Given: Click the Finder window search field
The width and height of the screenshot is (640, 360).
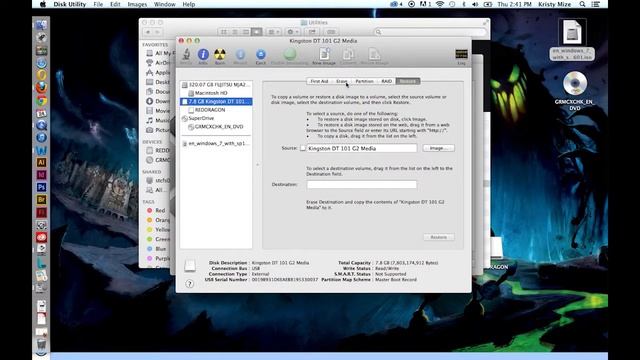Looking at the screenshot, I should (x=430, y=32).
